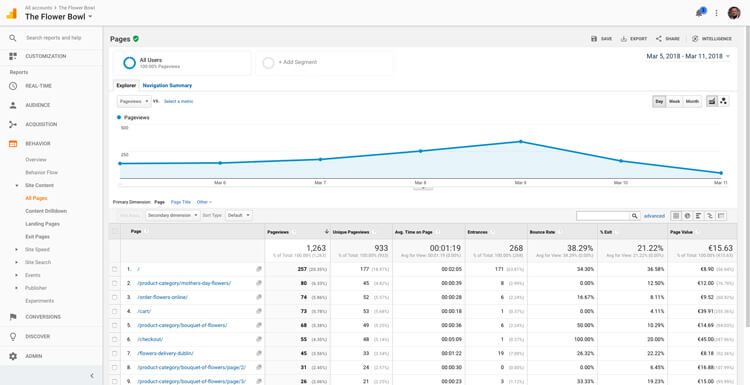Image resolution: width=750 pixels, height=385 pixels.
Task: Tick checkbox for mothers-day-flowers row
Action: pyautogui.click(x=115, y=283)
